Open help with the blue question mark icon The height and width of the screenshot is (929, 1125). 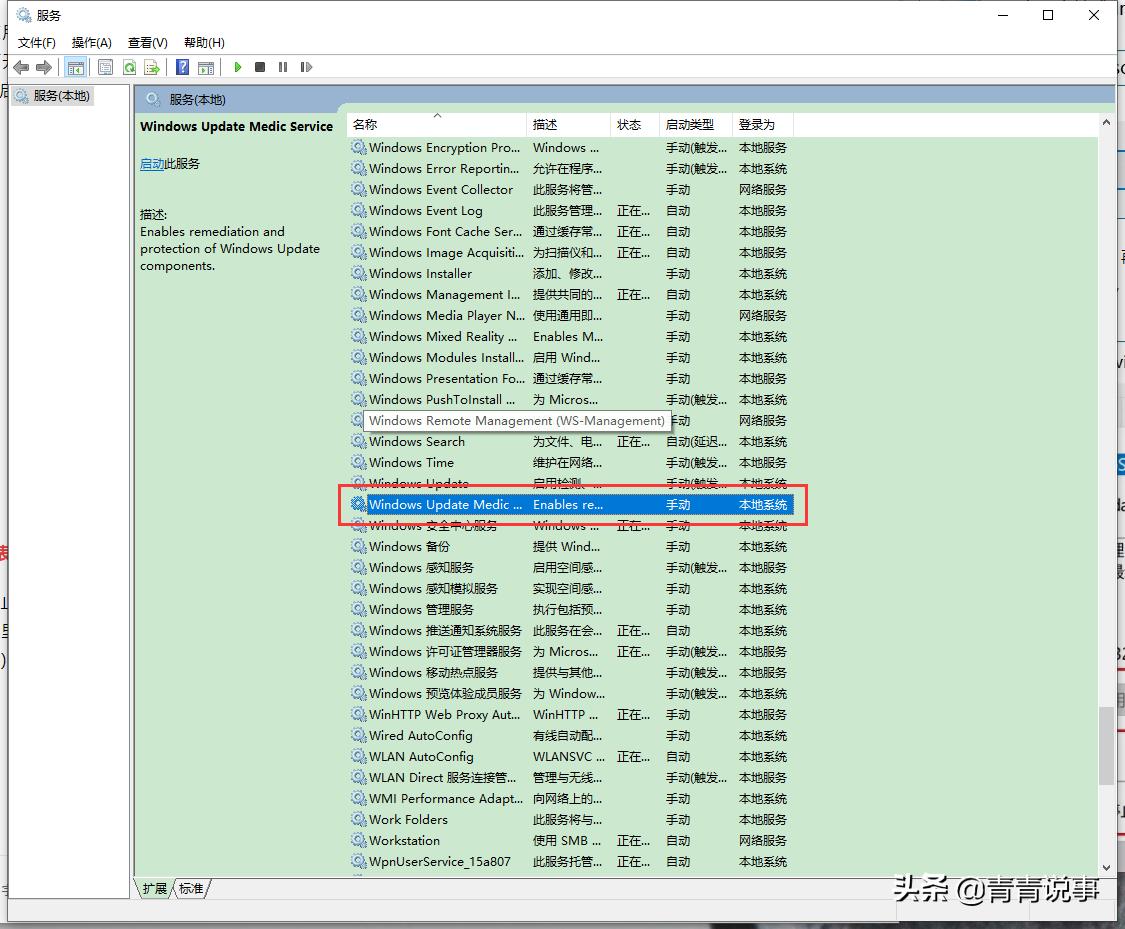tap(182, 67)
